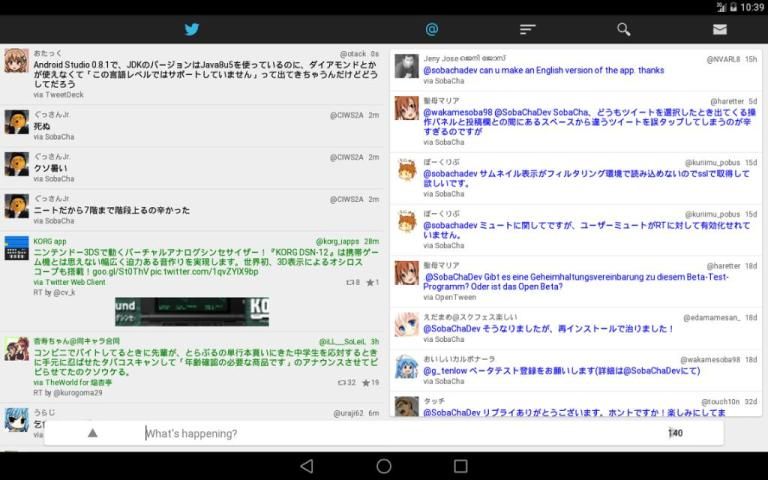Tap favorite star showing 19

(370, 383)
